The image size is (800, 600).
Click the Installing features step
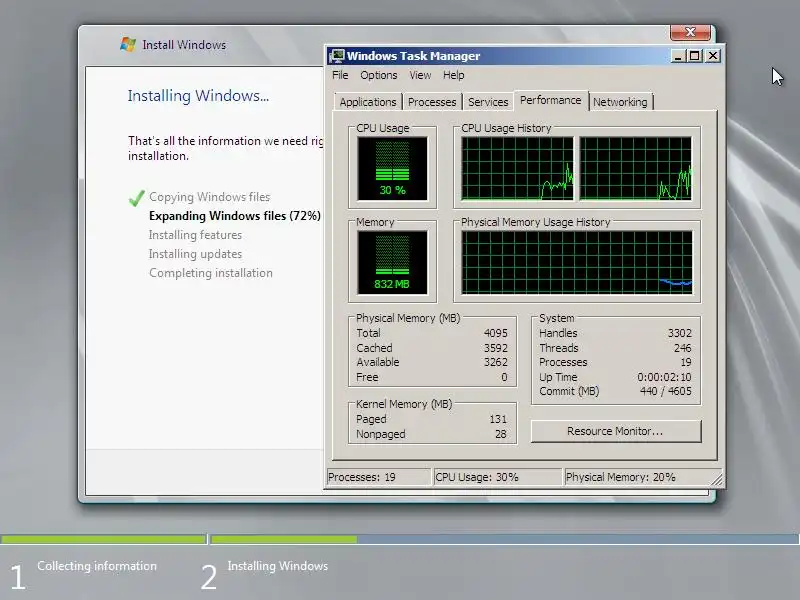click(195, 235)
